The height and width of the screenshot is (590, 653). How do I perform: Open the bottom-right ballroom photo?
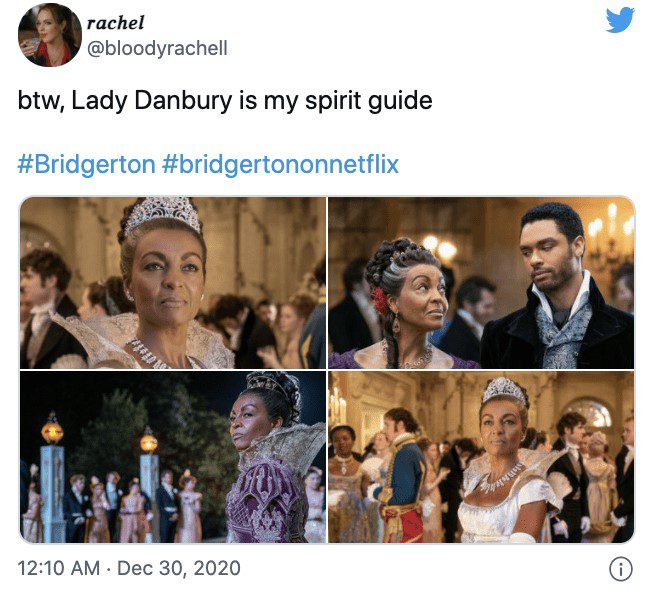pos(481,457)
